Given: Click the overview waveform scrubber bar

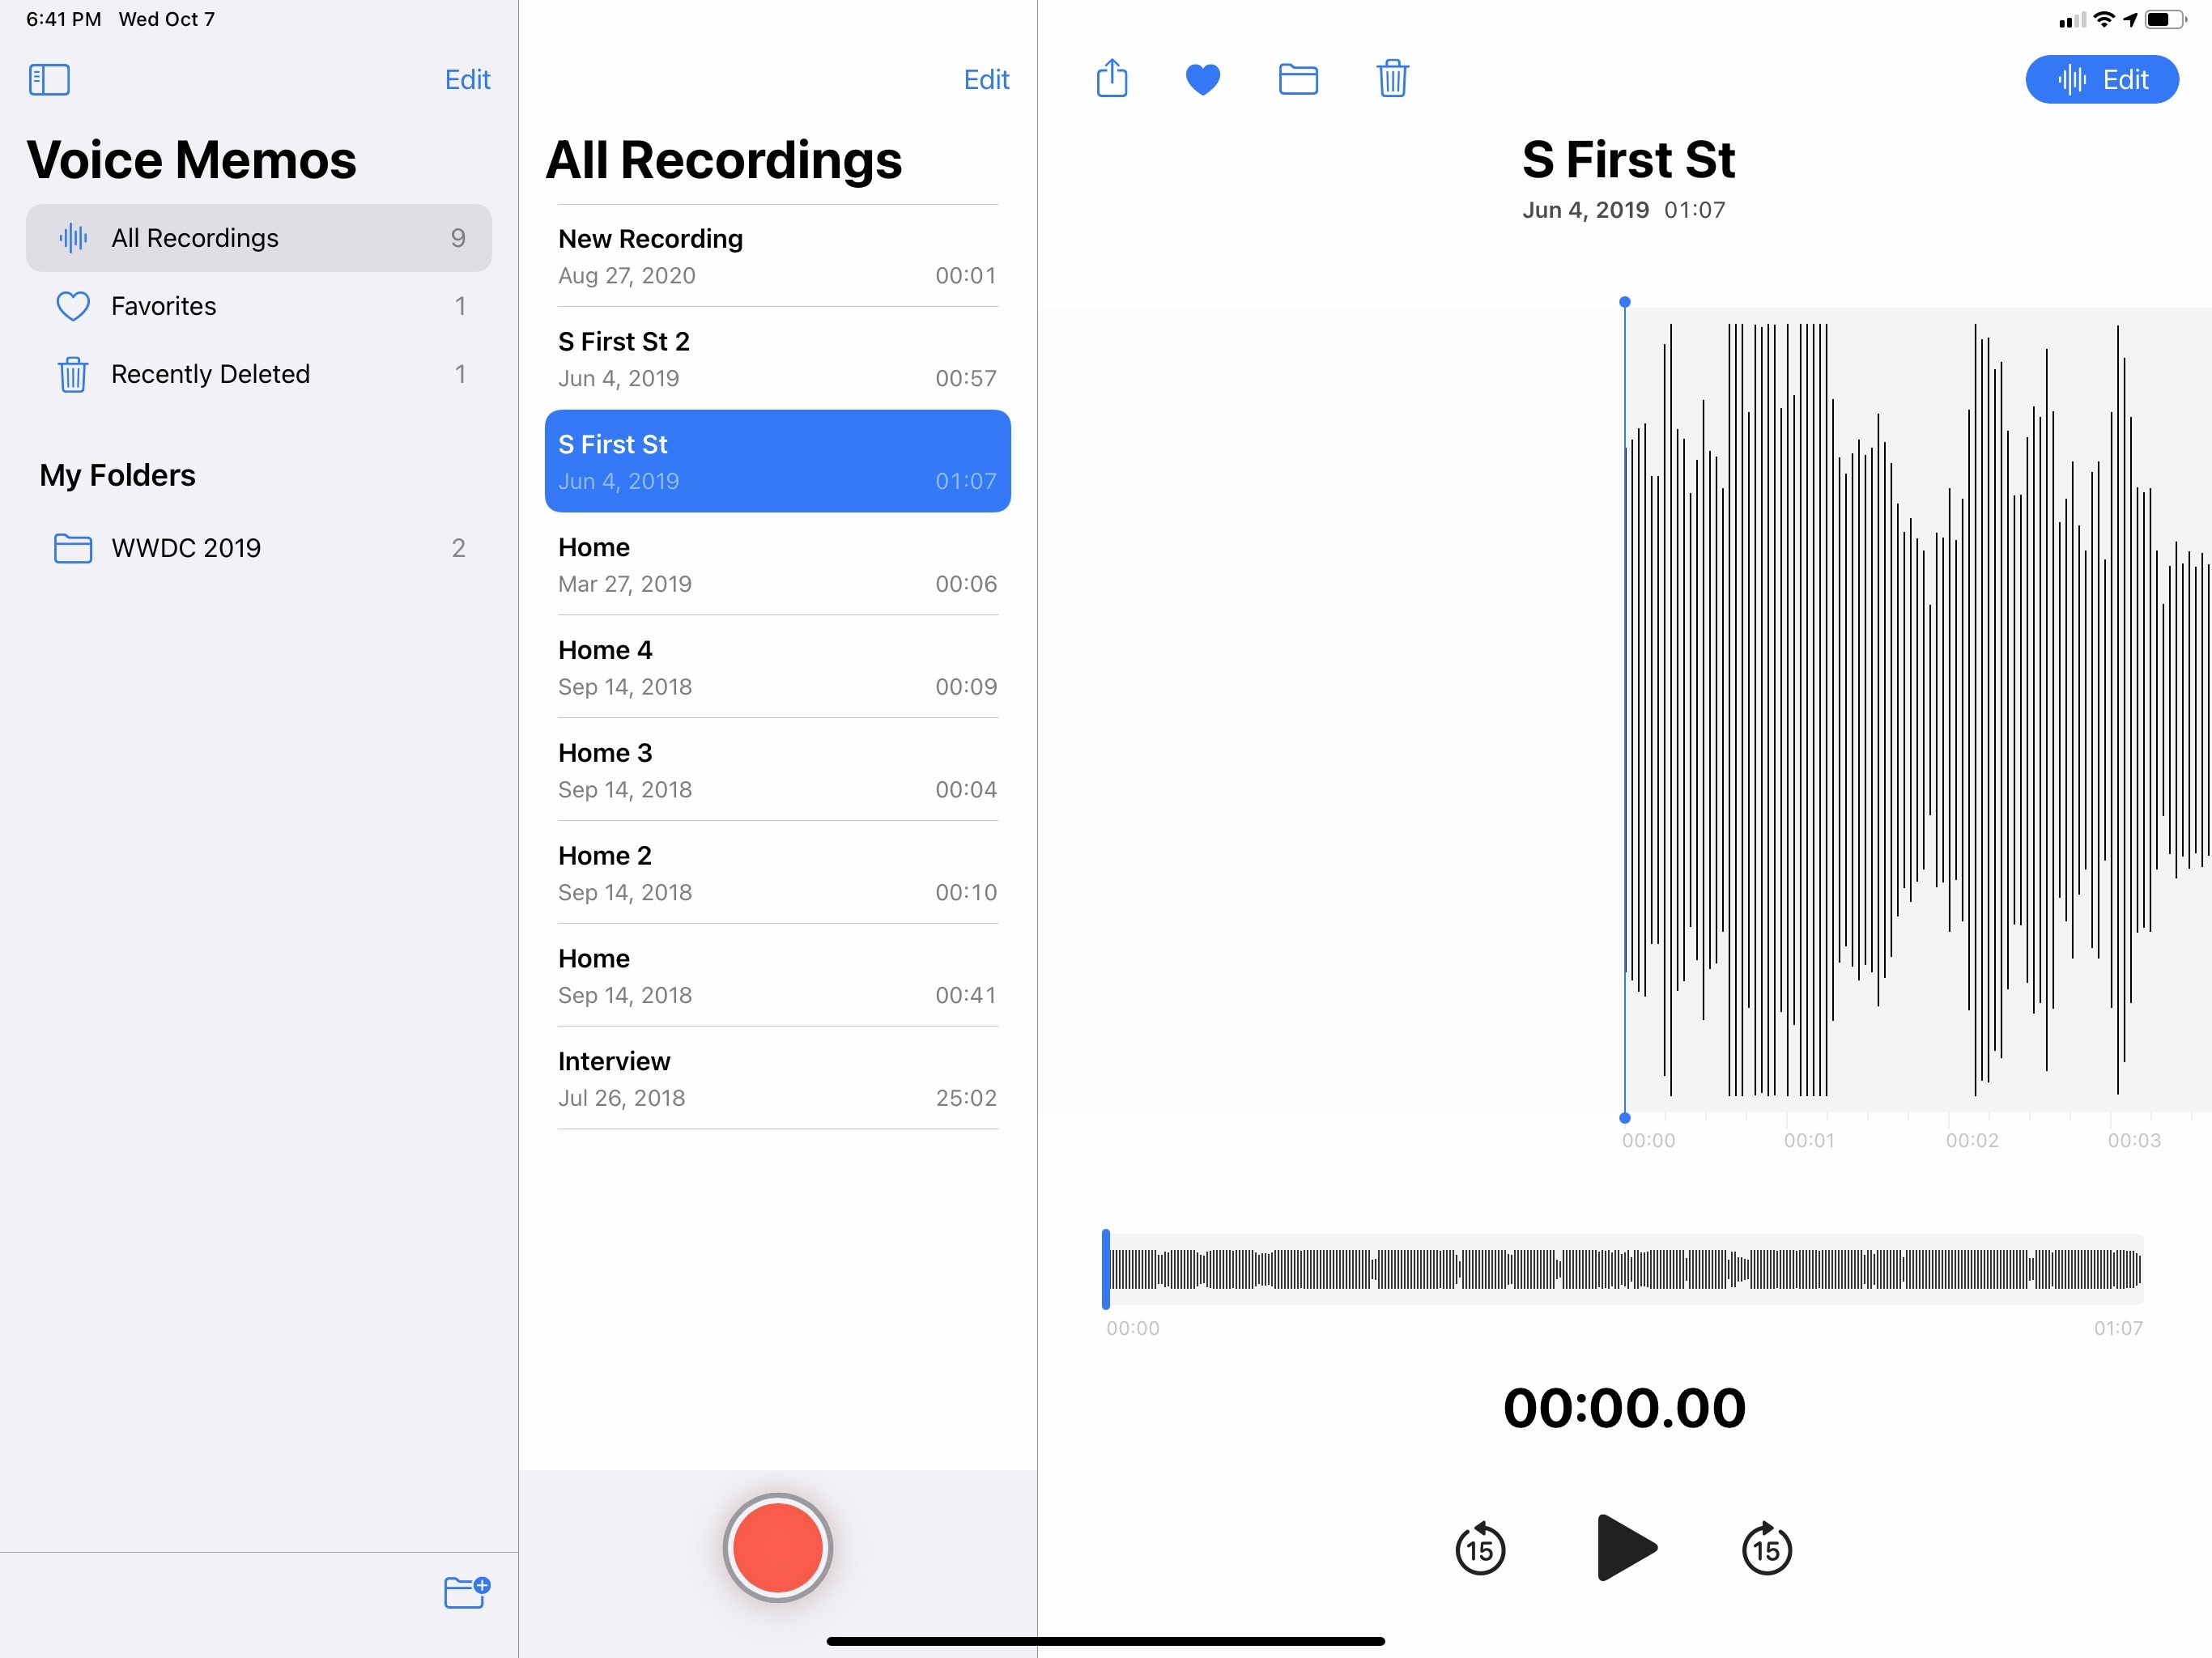Looking at the screenshot, I should point(1624,1269).
